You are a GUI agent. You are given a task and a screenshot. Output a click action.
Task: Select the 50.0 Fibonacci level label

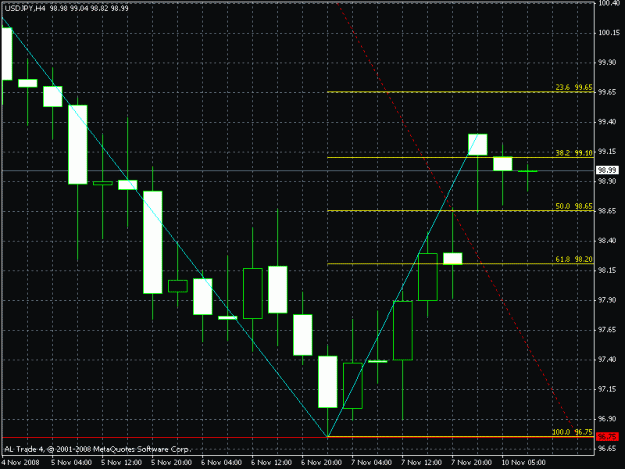(x=574, y=206)
